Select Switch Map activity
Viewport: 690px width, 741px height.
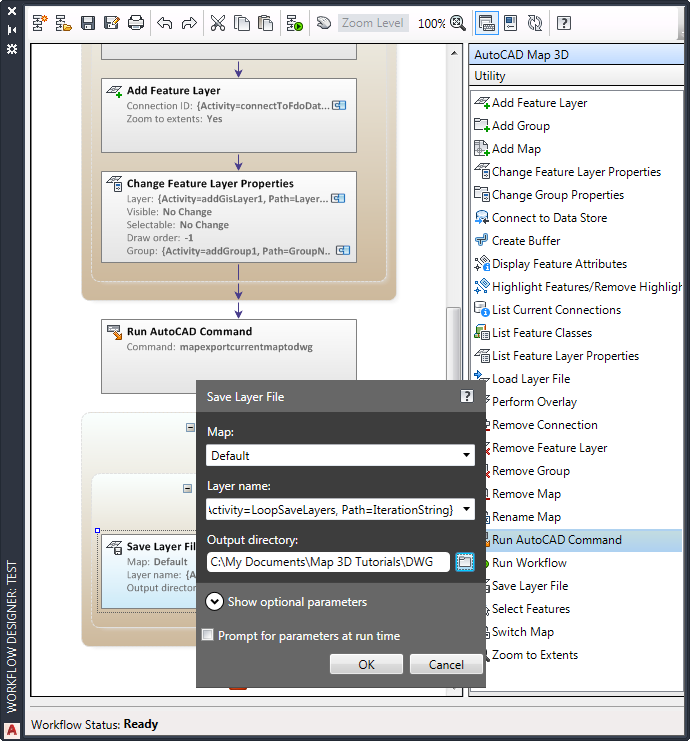coord(522,632)
